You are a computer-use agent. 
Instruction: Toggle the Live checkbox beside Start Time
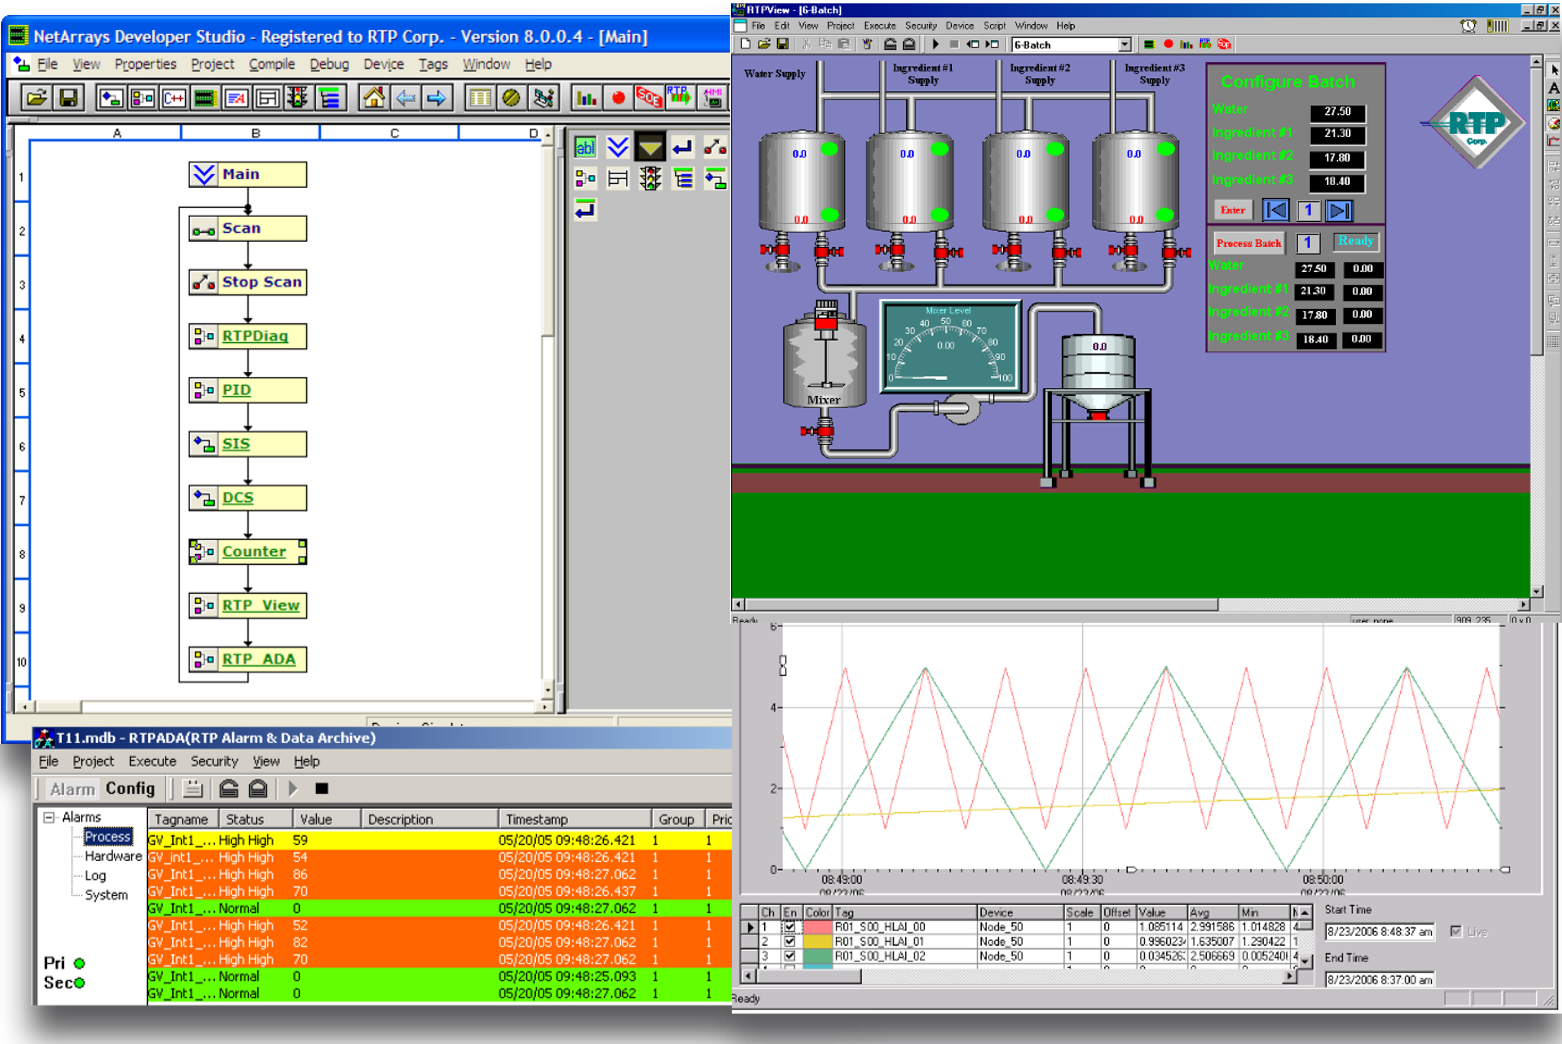click(x=1456, y=932)
